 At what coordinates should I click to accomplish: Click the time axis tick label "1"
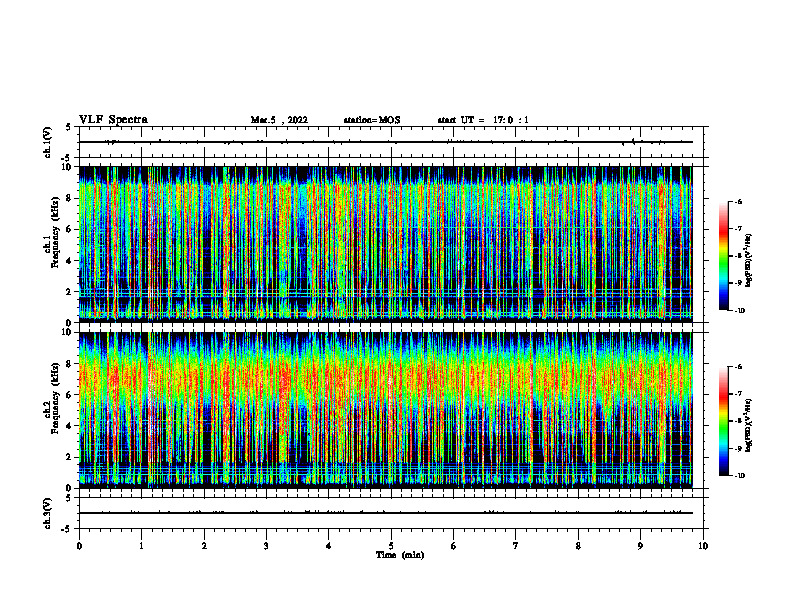[x=141, y=546]
